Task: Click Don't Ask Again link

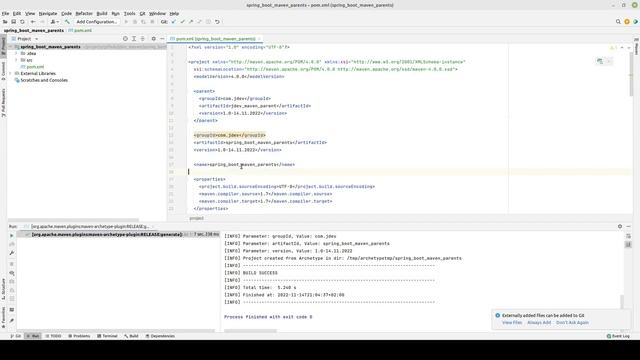Action: click(x=572, y=322)
